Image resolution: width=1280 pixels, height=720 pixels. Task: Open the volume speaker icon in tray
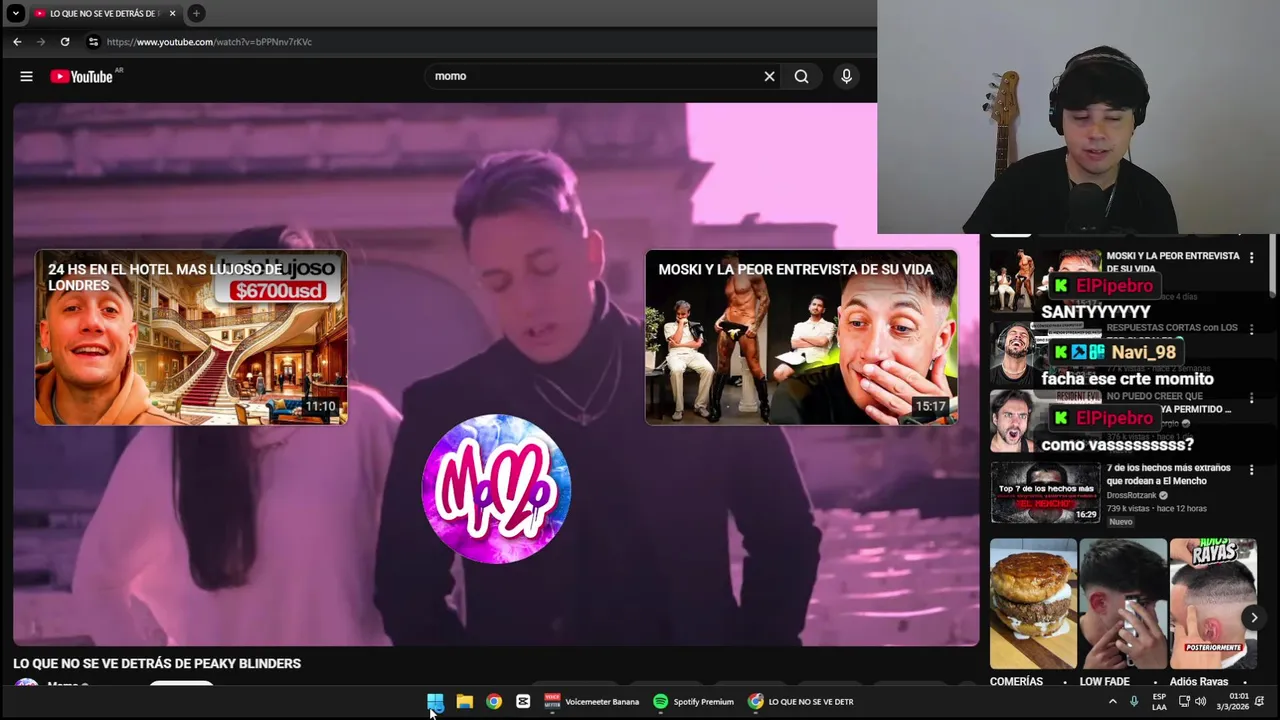[1201, 701]
